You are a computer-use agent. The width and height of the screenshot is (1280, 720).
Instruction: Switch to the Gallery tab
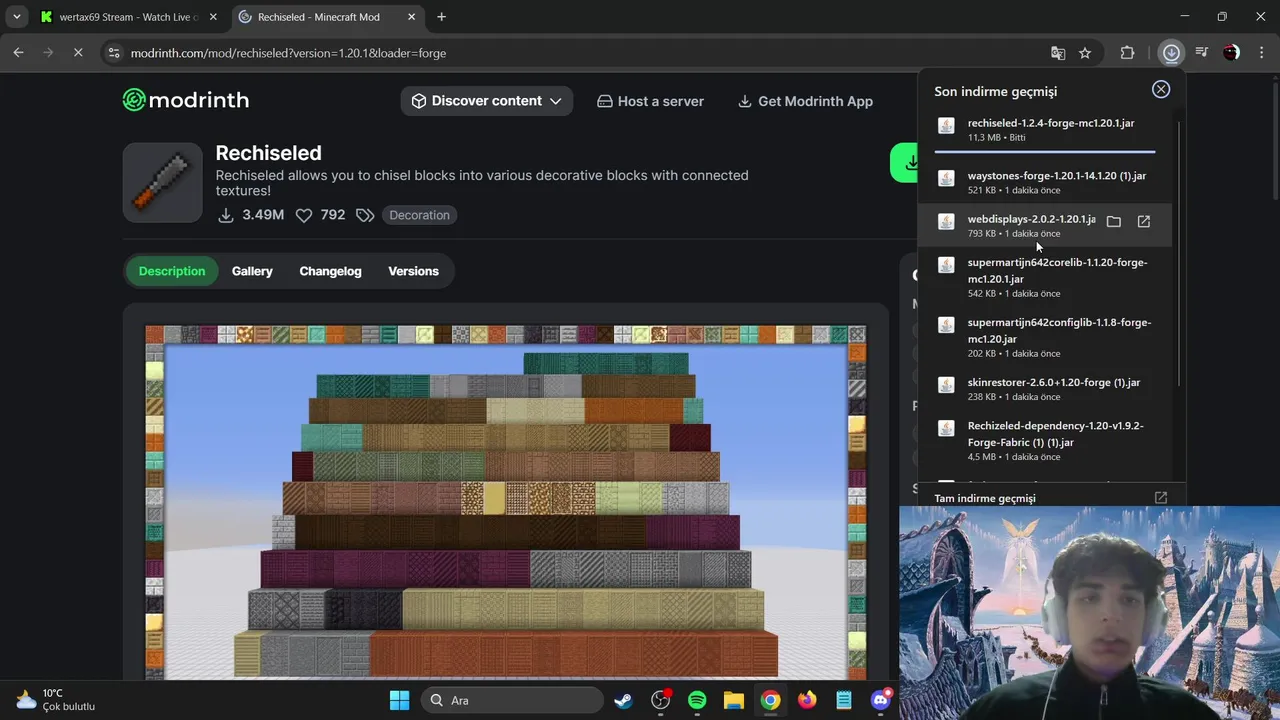click(x=252, y=271)
